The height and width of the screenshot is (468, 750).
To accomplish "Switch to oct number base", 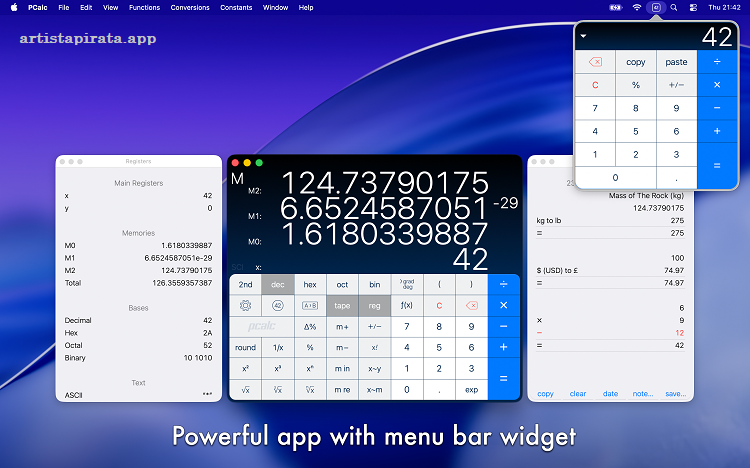I will pyautogui.click(x=342, y=284).
